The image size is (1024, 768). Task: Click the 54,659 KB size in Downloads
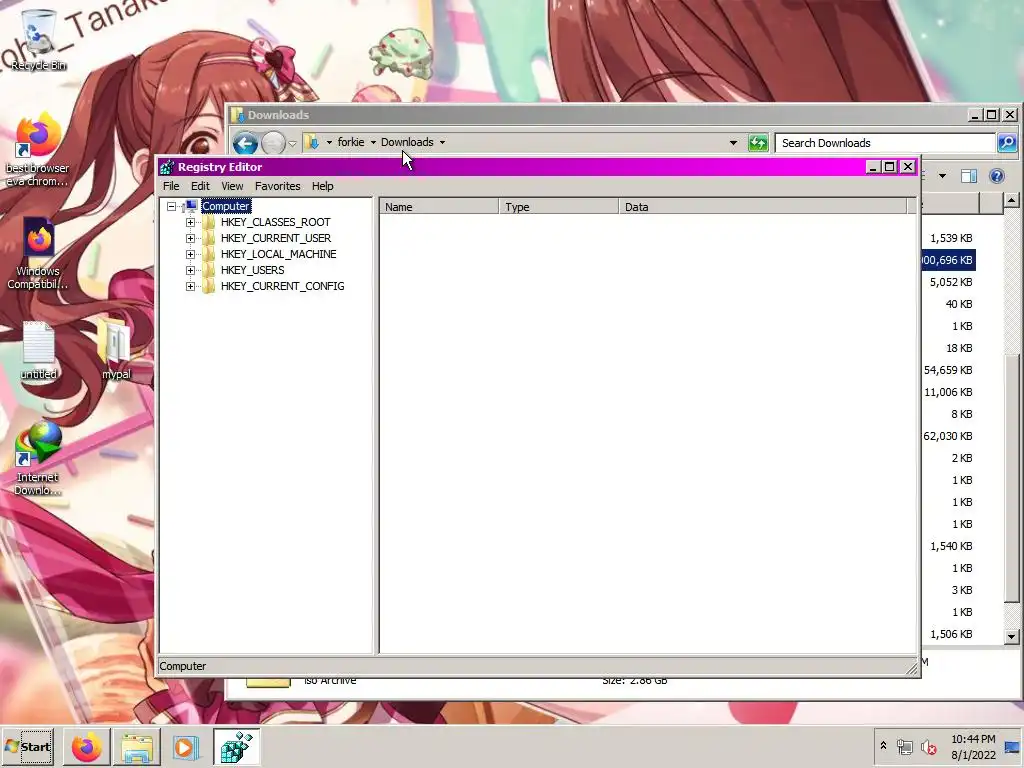(948, 370)
